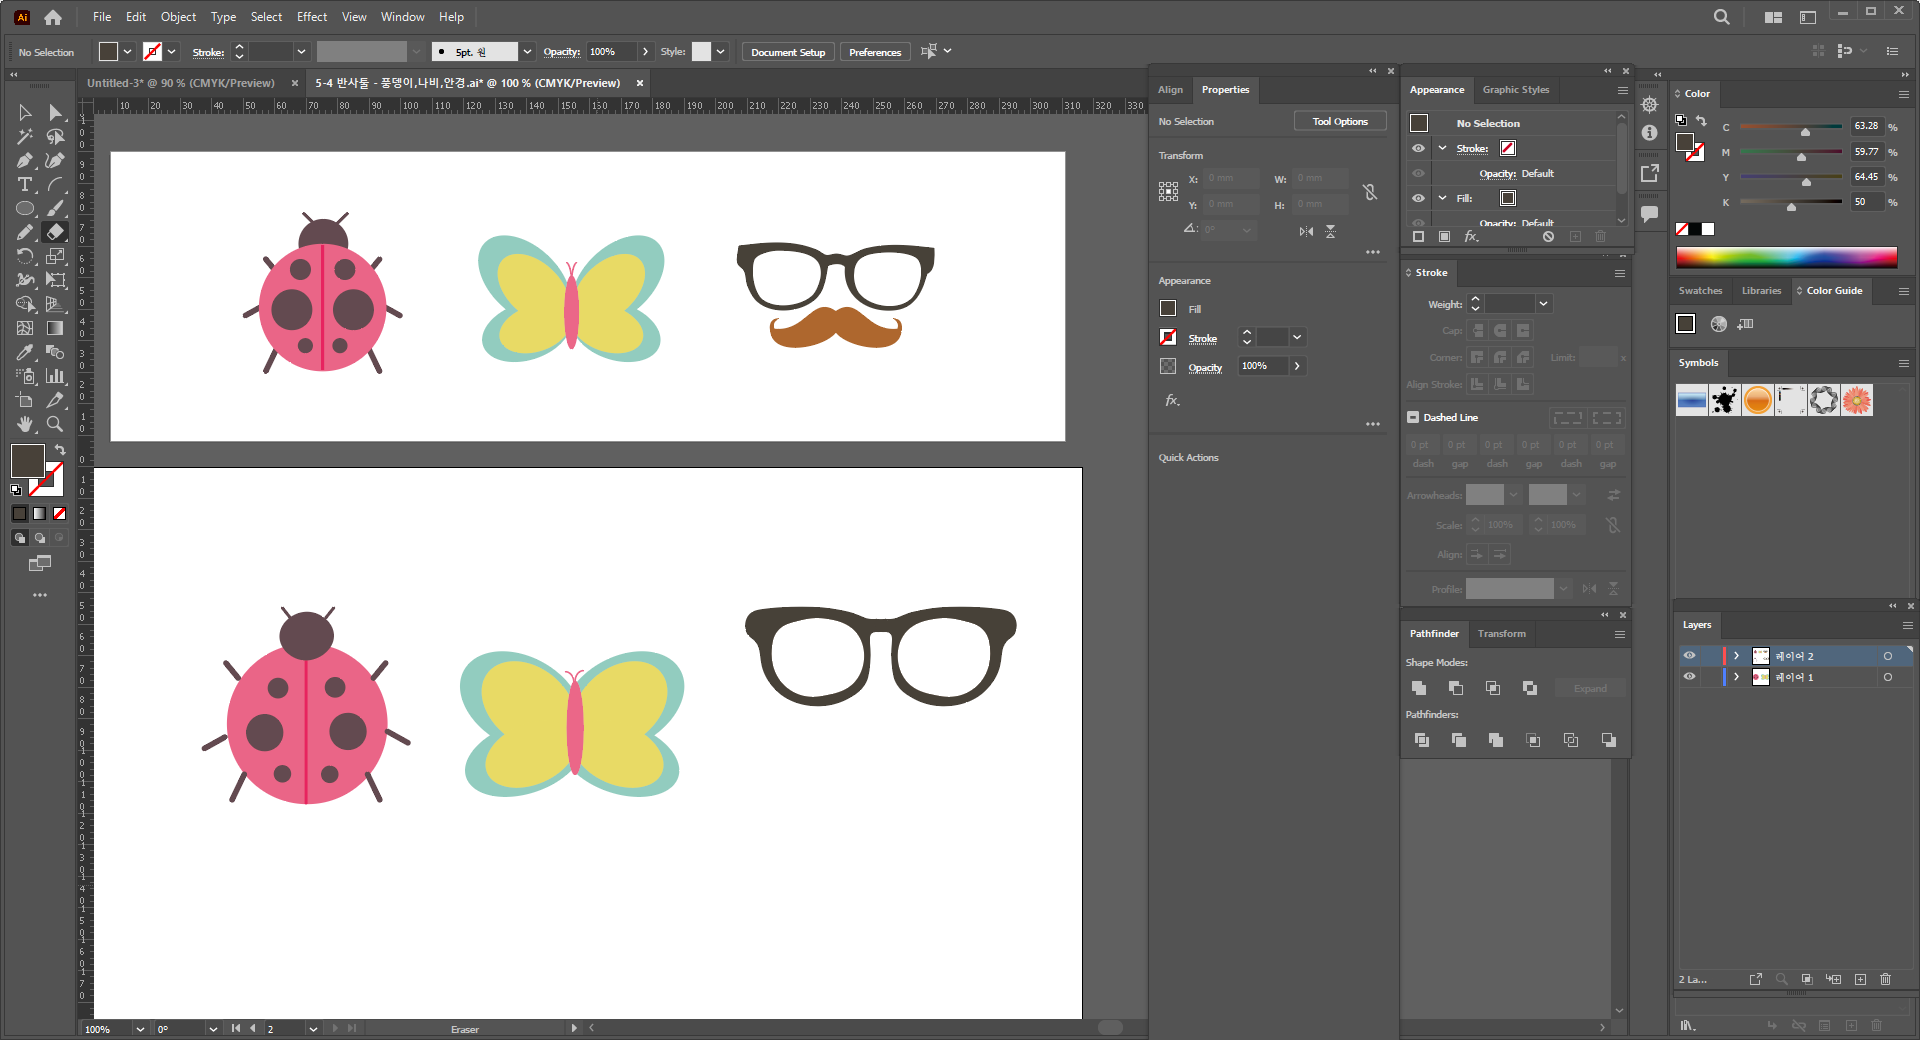The image size is (1920, 1040).
Task: Switch to the Untitled-3 document tab
Action: pyautogui.click(x=181, y=83)
